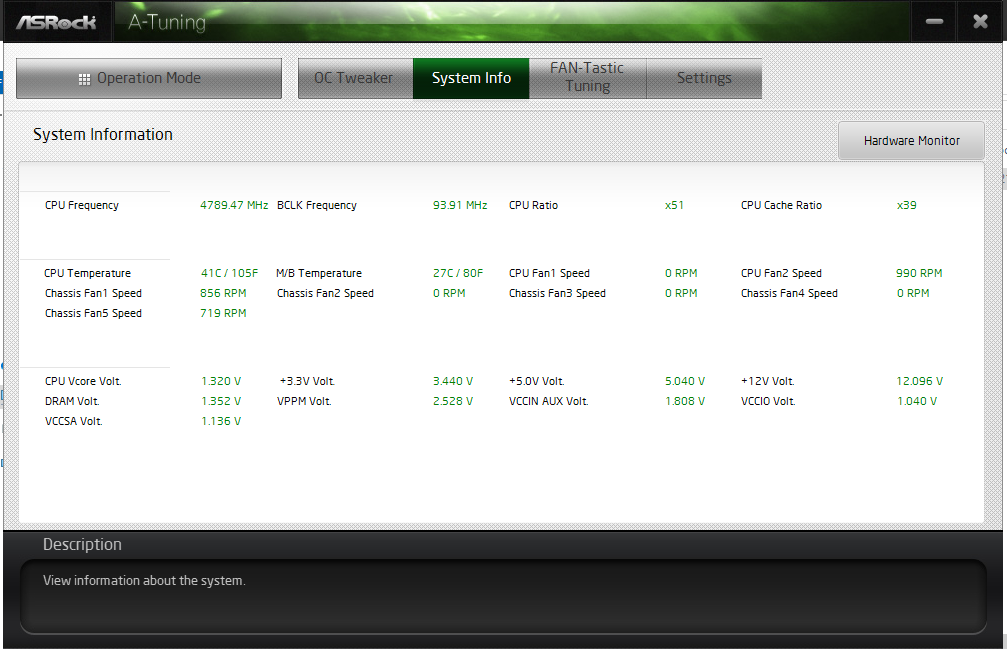Click the System Information heading
Image resolution: width=1007 pixels, height=649 pixels.
[103, 135]
